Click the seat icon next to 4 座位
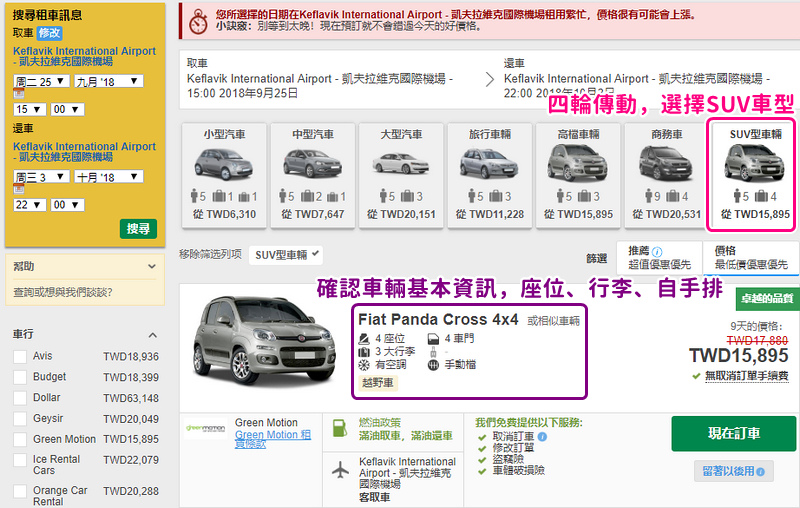800x508 pixels. pos(364,338)
